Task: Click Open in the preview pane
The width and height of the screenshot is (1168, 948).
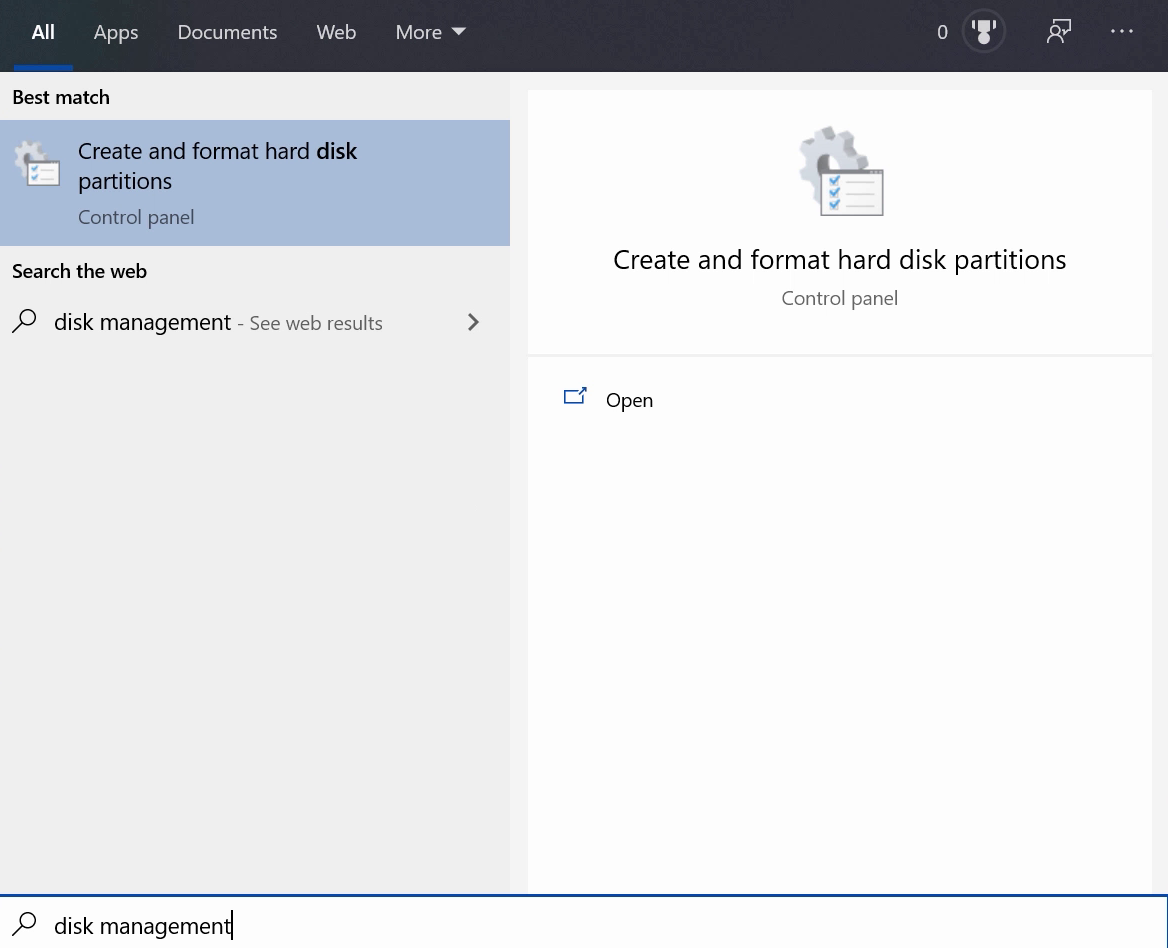Action: coord(629,400)
